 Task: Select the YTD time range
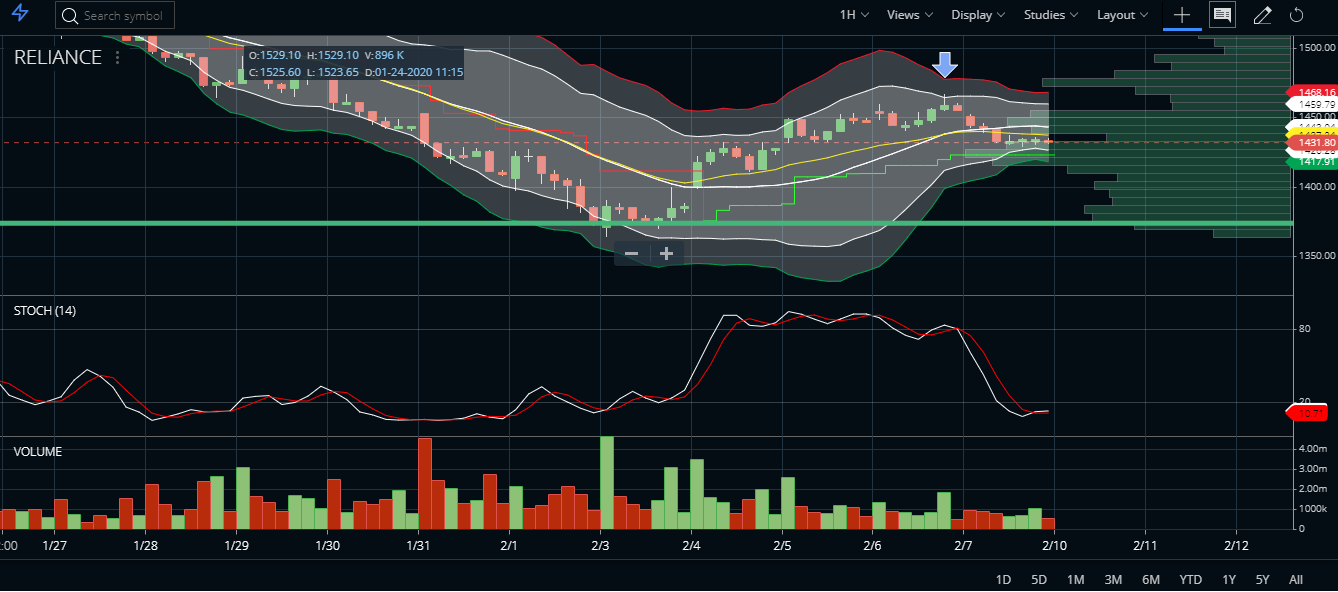(1190, 579)
